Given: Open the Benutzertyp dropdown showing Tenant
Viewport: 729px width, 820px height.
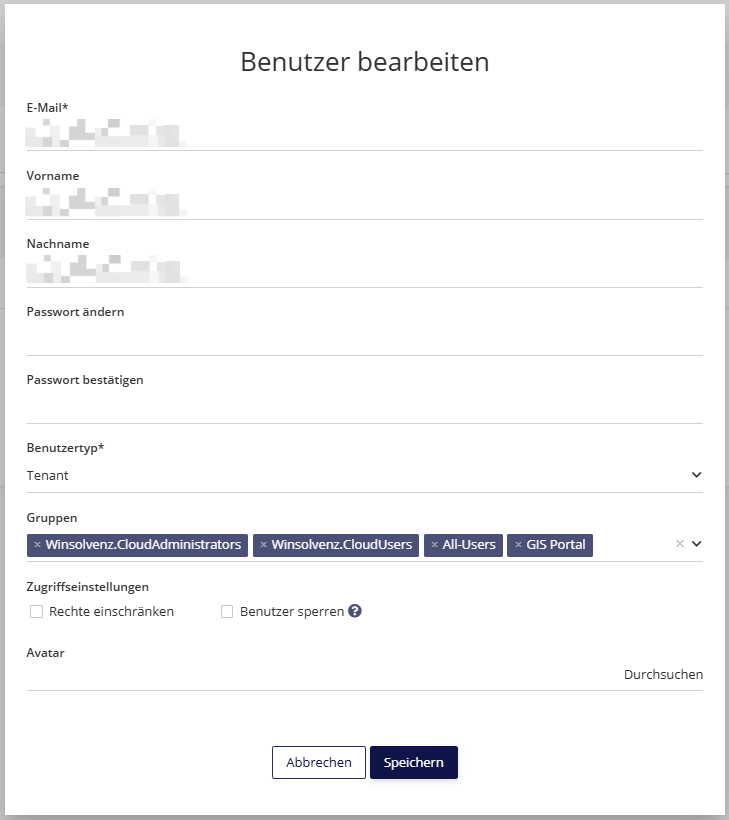Looking at the screenshot, I should pos(364,475).
